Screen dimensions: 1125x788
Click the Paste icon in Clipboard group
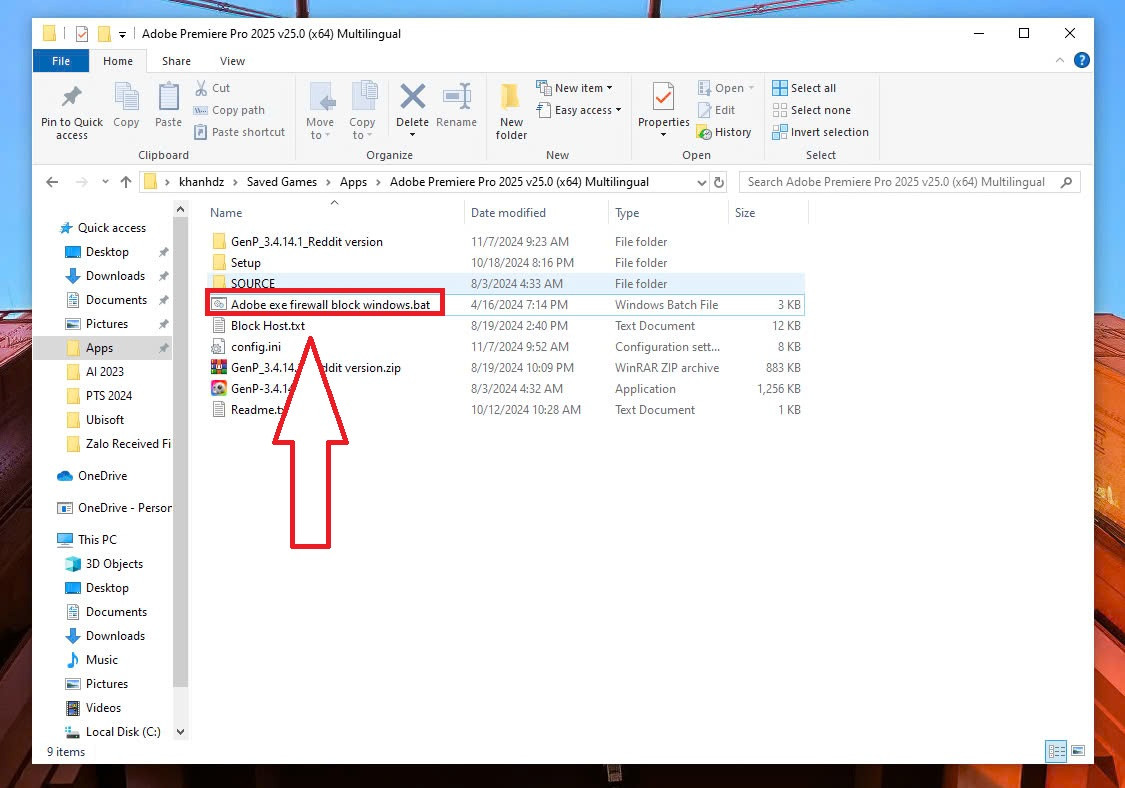168,98
